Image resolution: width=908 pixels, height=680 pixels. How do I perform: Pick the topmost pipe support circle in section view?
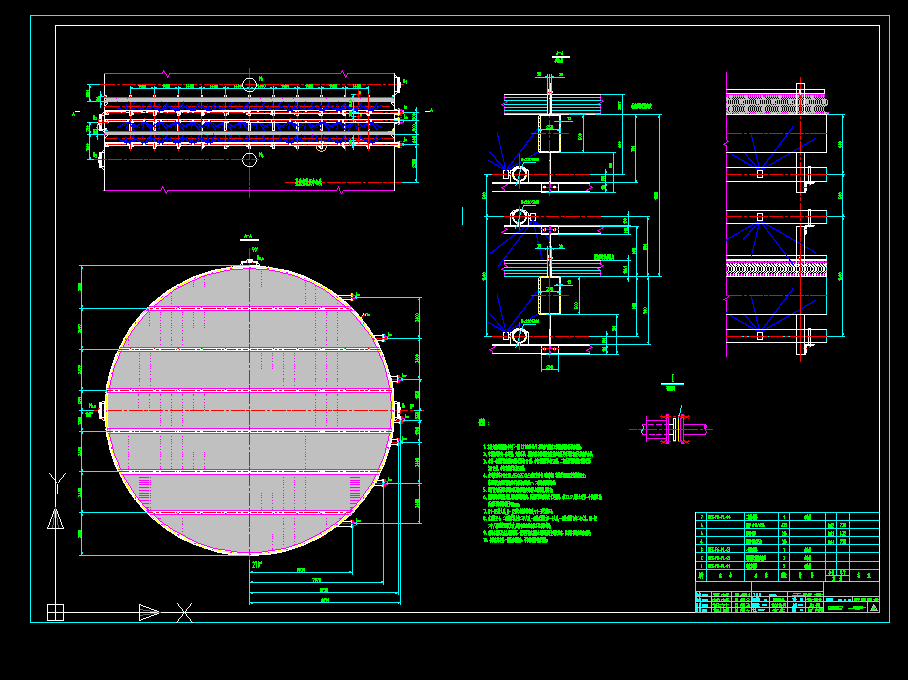519,173
